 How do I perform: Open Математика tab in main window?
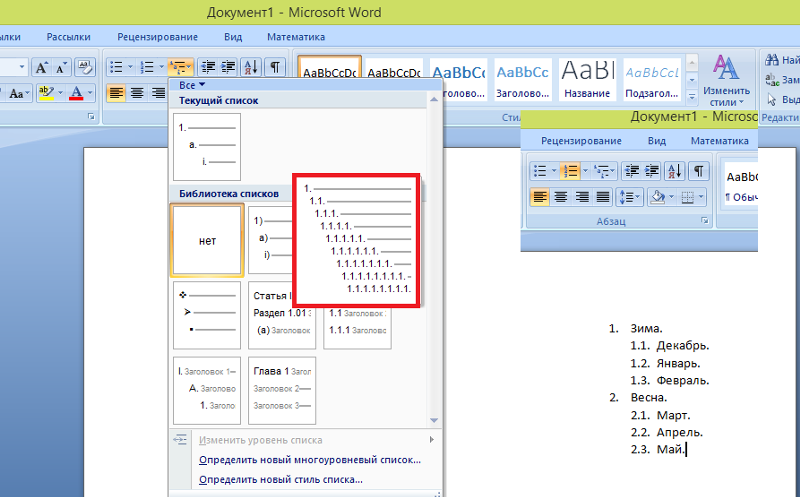tap(296, 37)
